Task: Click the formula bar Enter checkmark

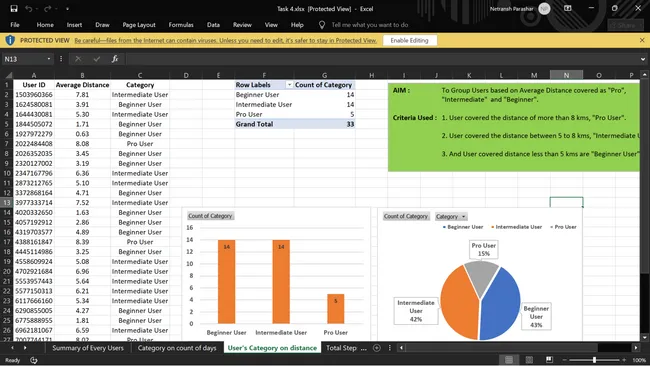Action: click(97, 59)
